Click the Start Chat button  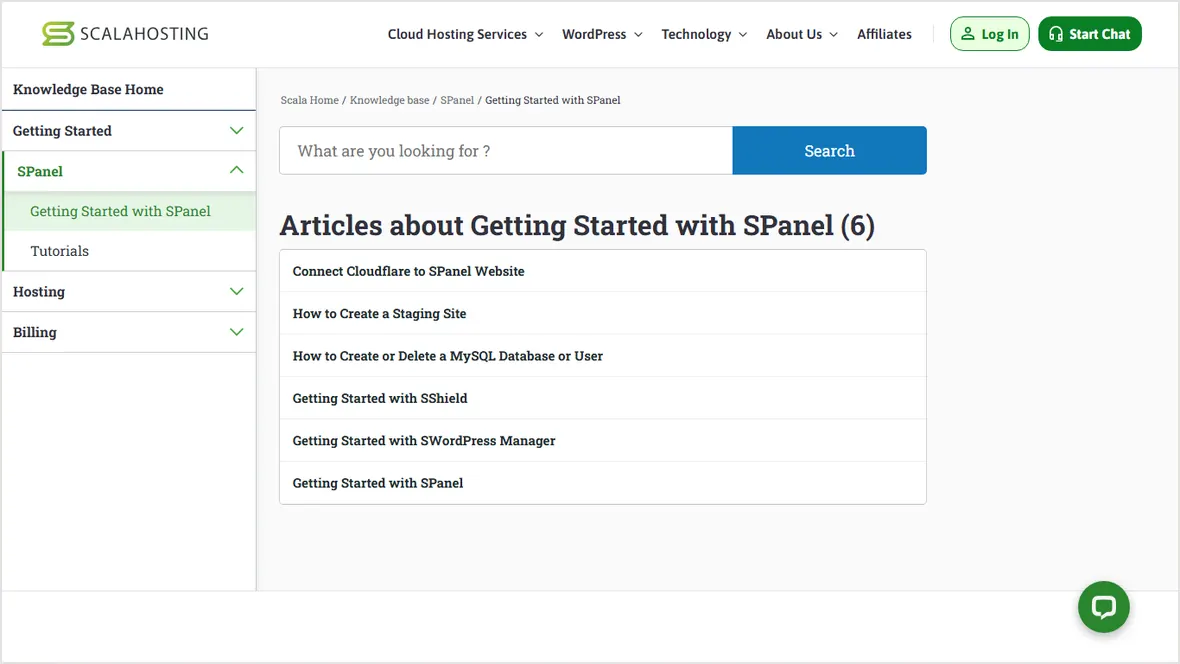pos(1090,34)
